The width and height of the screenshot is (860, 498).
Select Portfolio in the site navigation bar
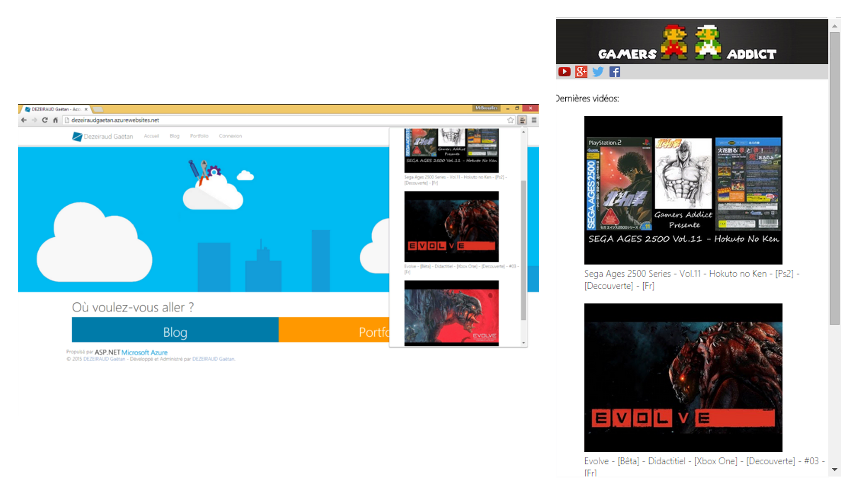tap(199, 136)
